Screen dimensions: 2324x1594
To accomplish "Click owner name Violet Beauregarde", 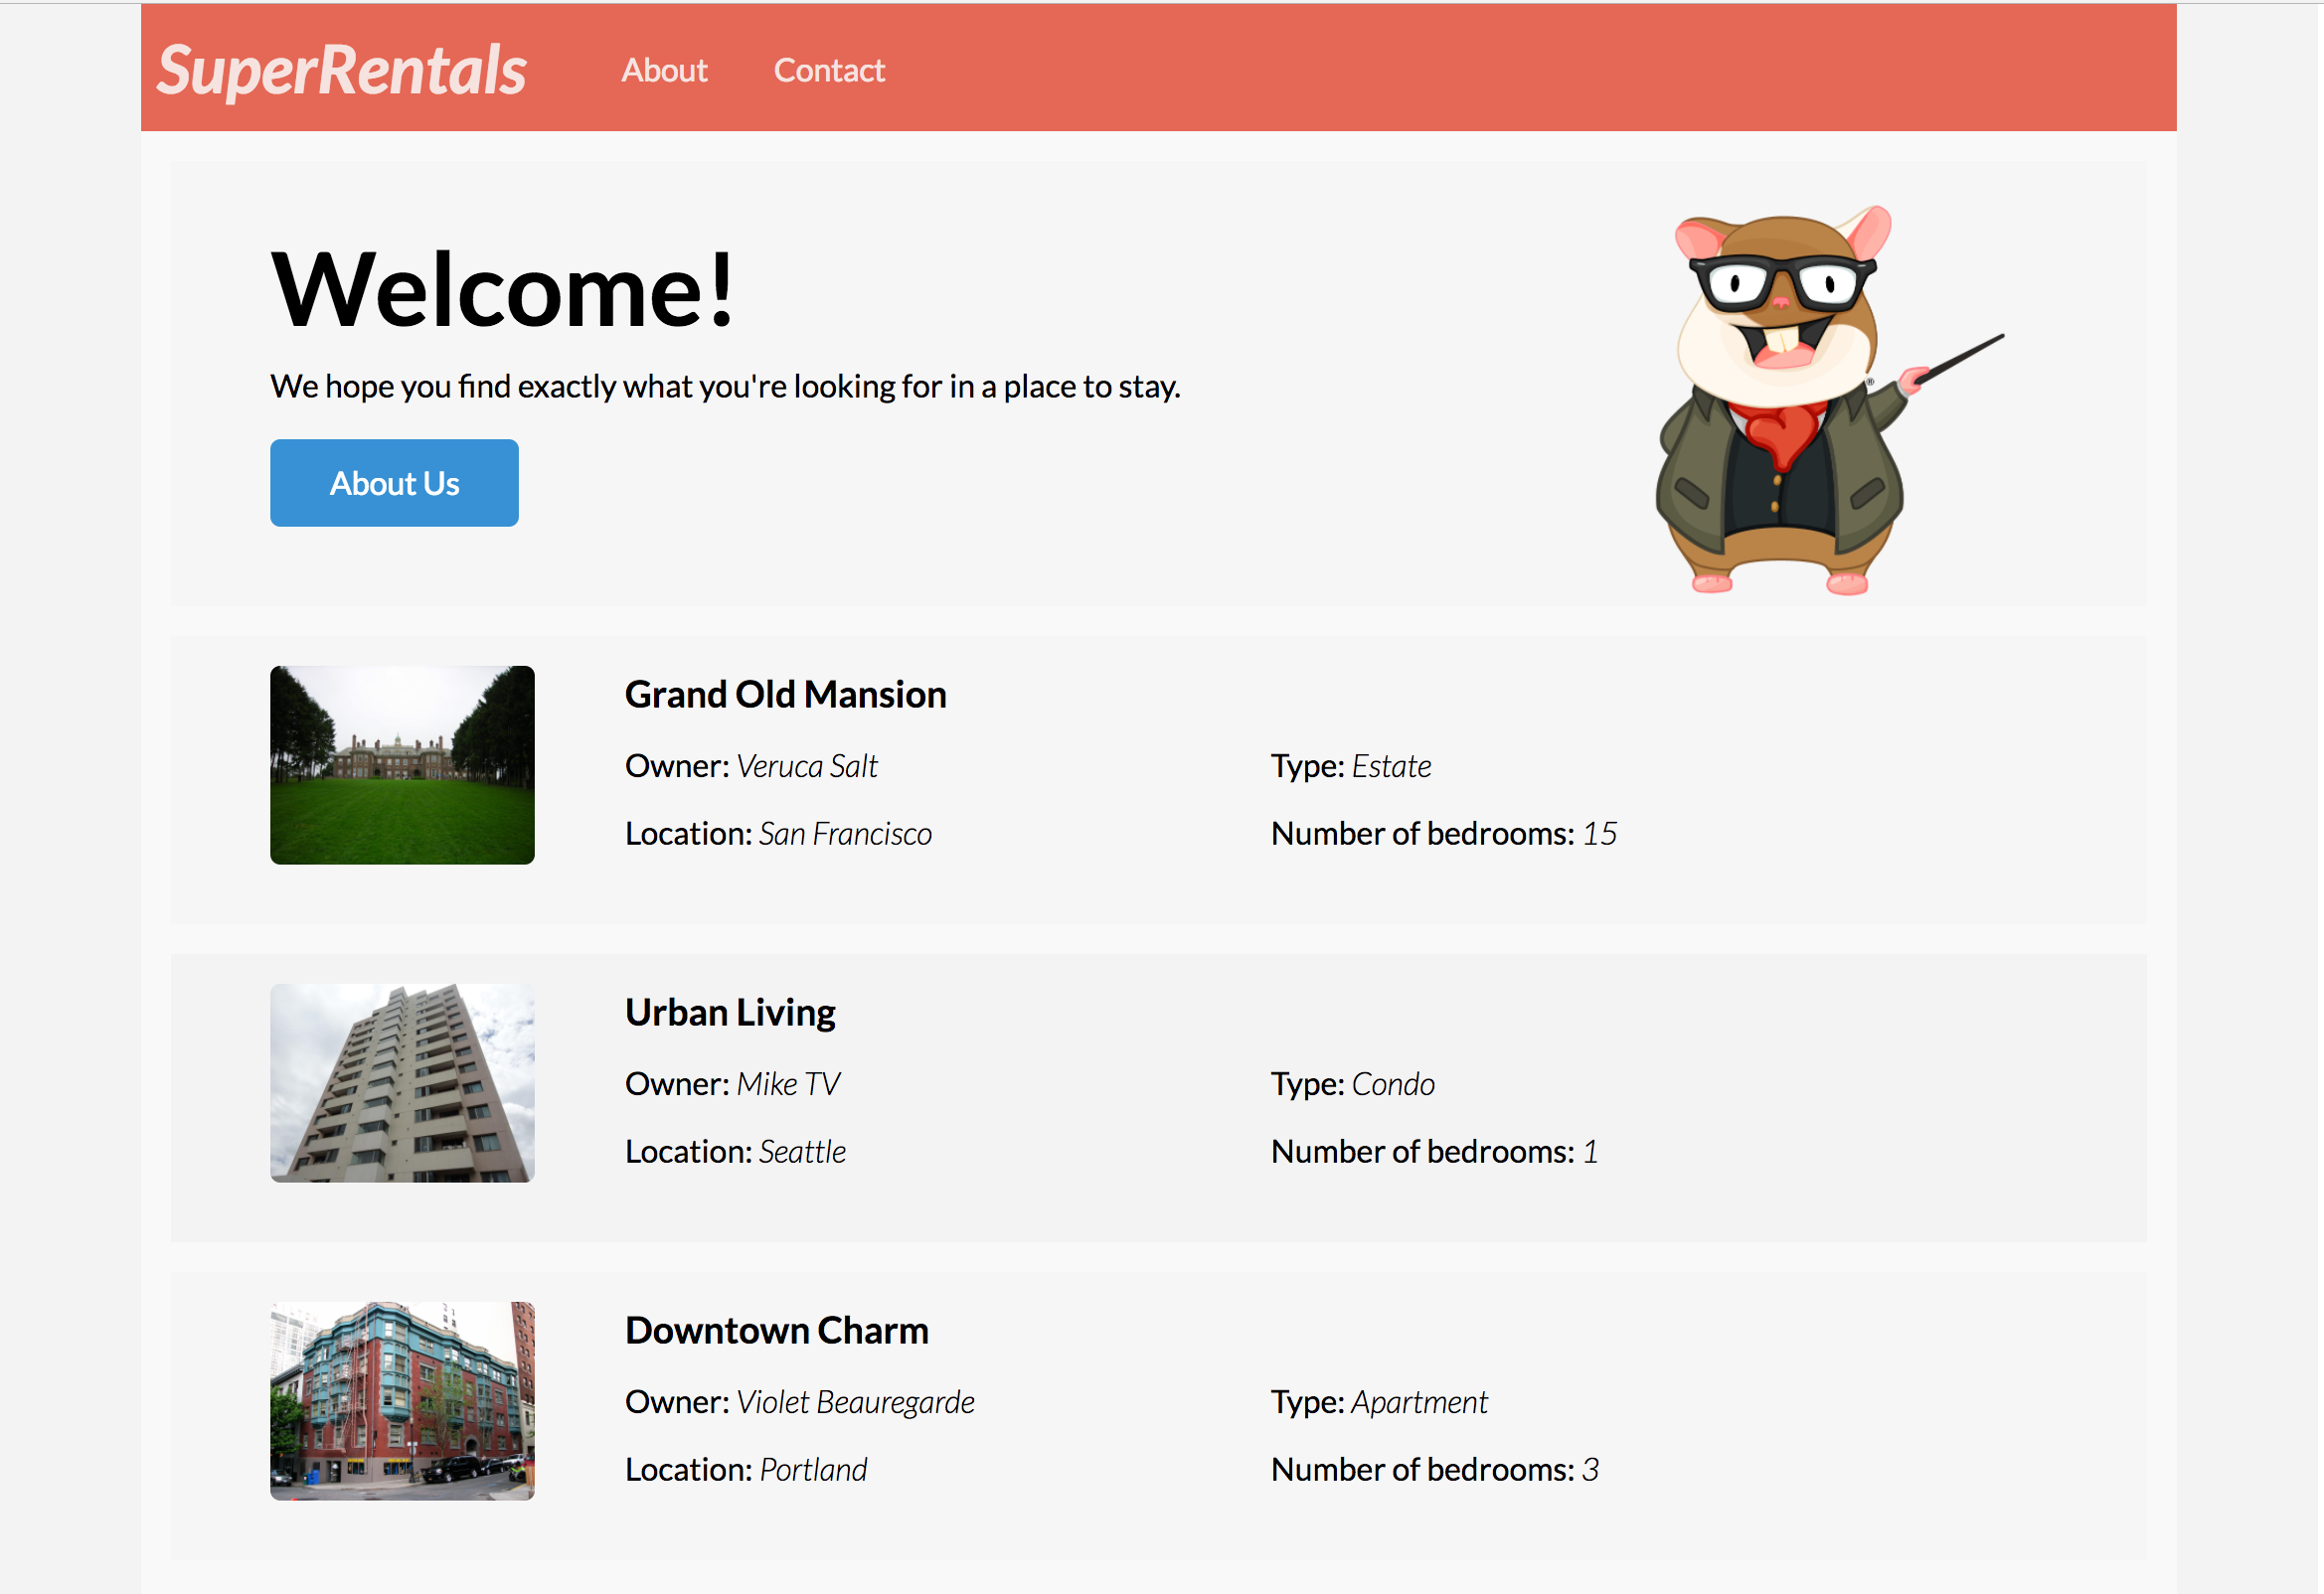I will pos(855,1402).
